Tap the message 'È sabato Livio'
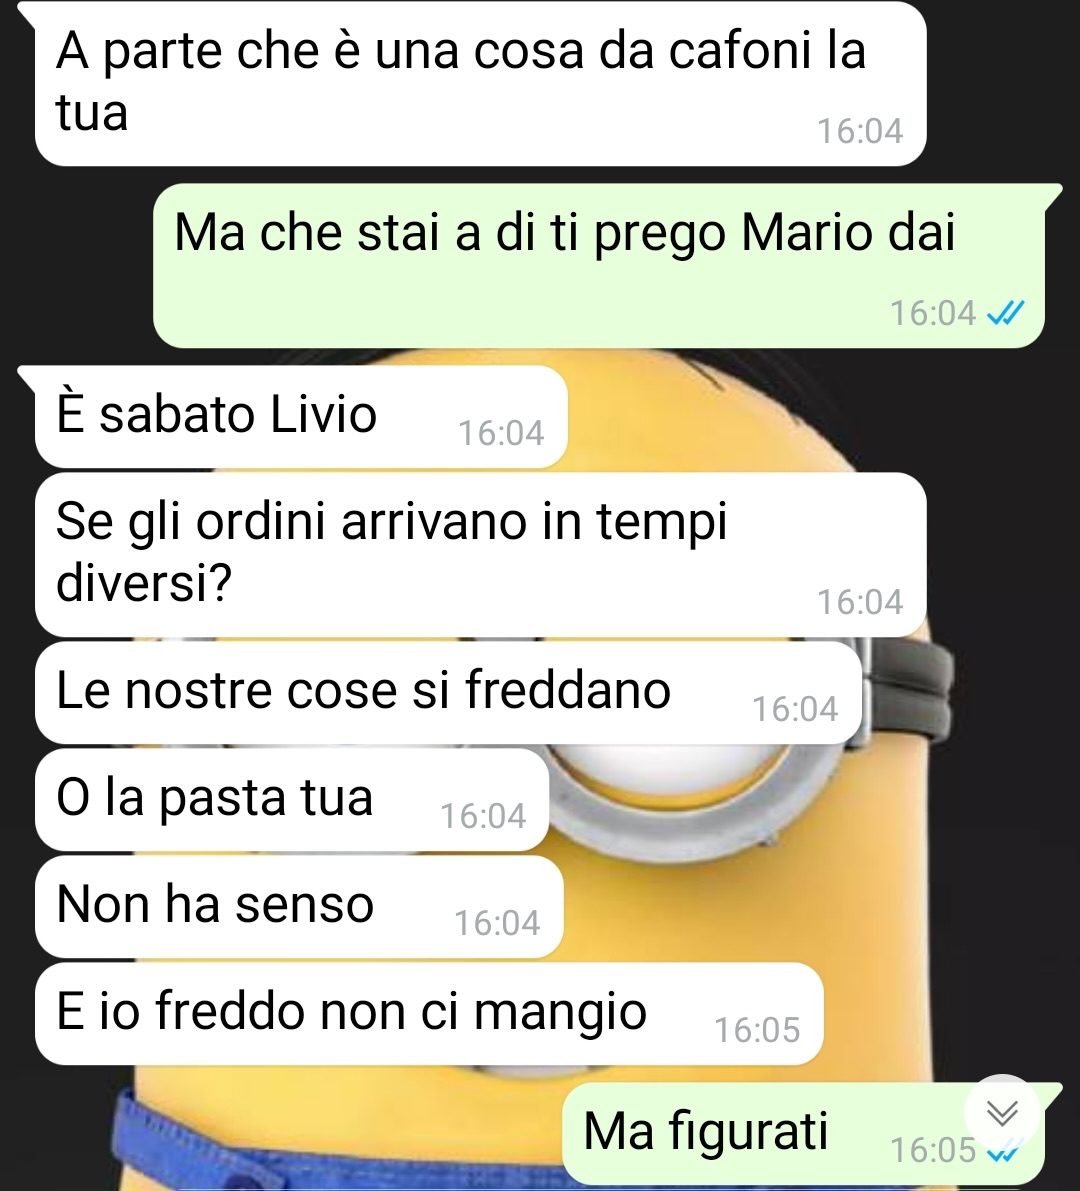This screenshot has width=1080, height=1191. 301,416
